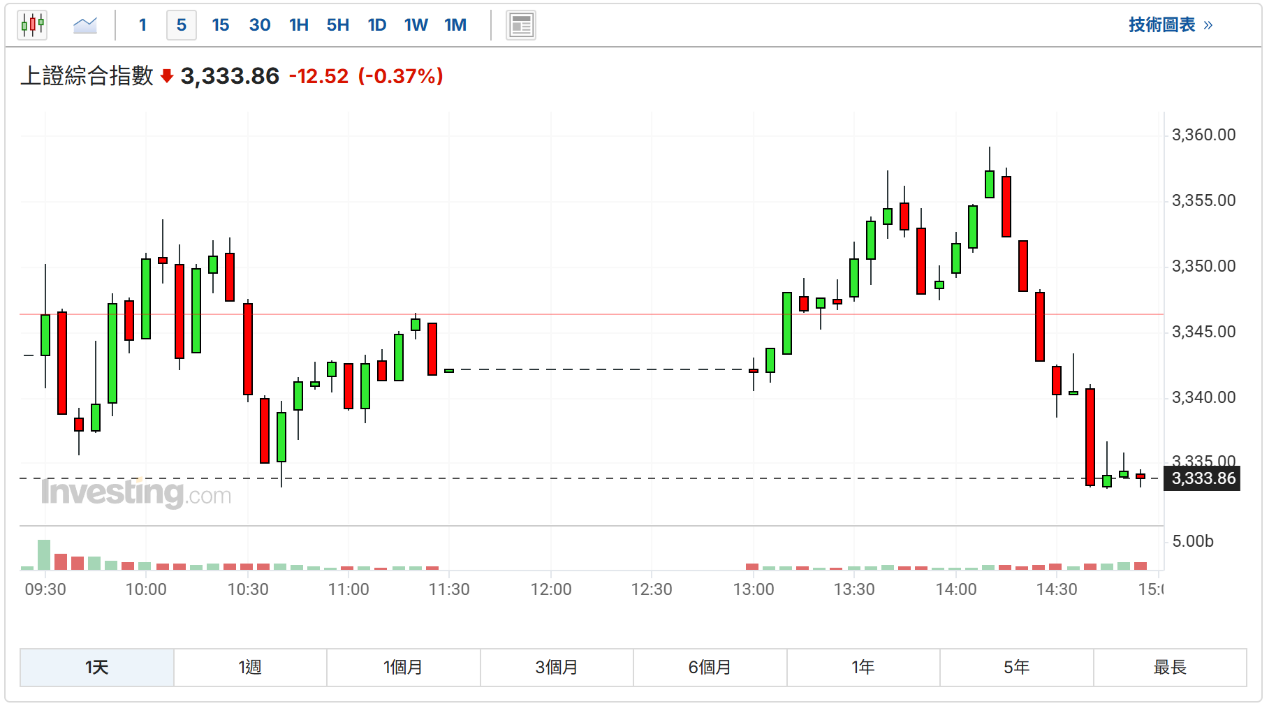Click the 09:30 time axis label

(x=45, y=590)
